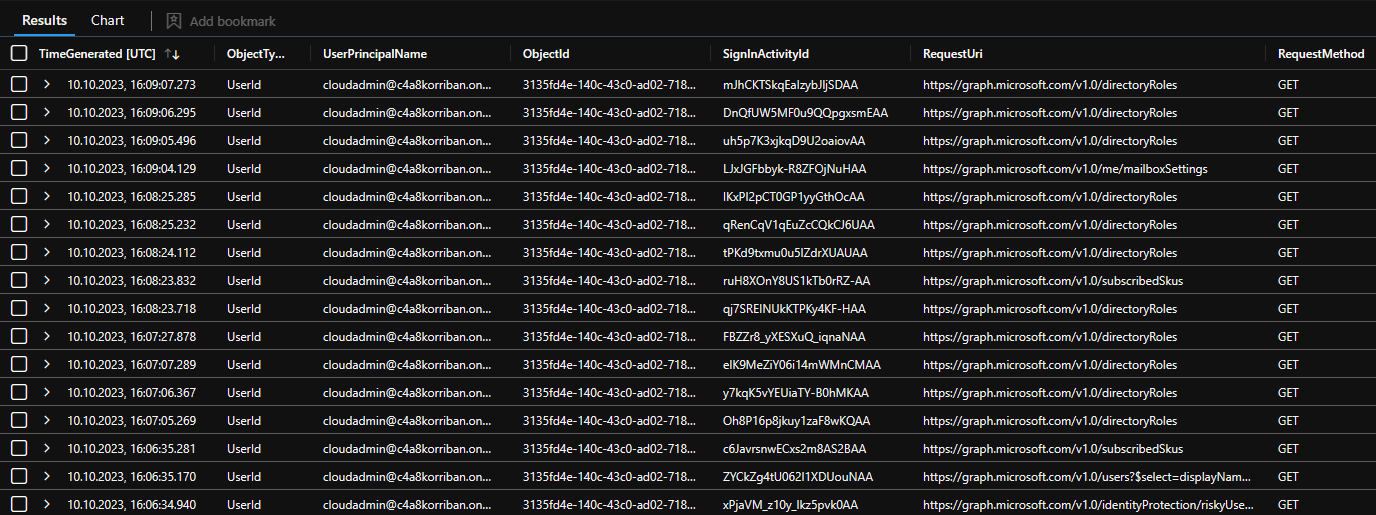Click the Add bookmark button label
The height and width of the screenshot is (515, 1376).
click(233, 21)
